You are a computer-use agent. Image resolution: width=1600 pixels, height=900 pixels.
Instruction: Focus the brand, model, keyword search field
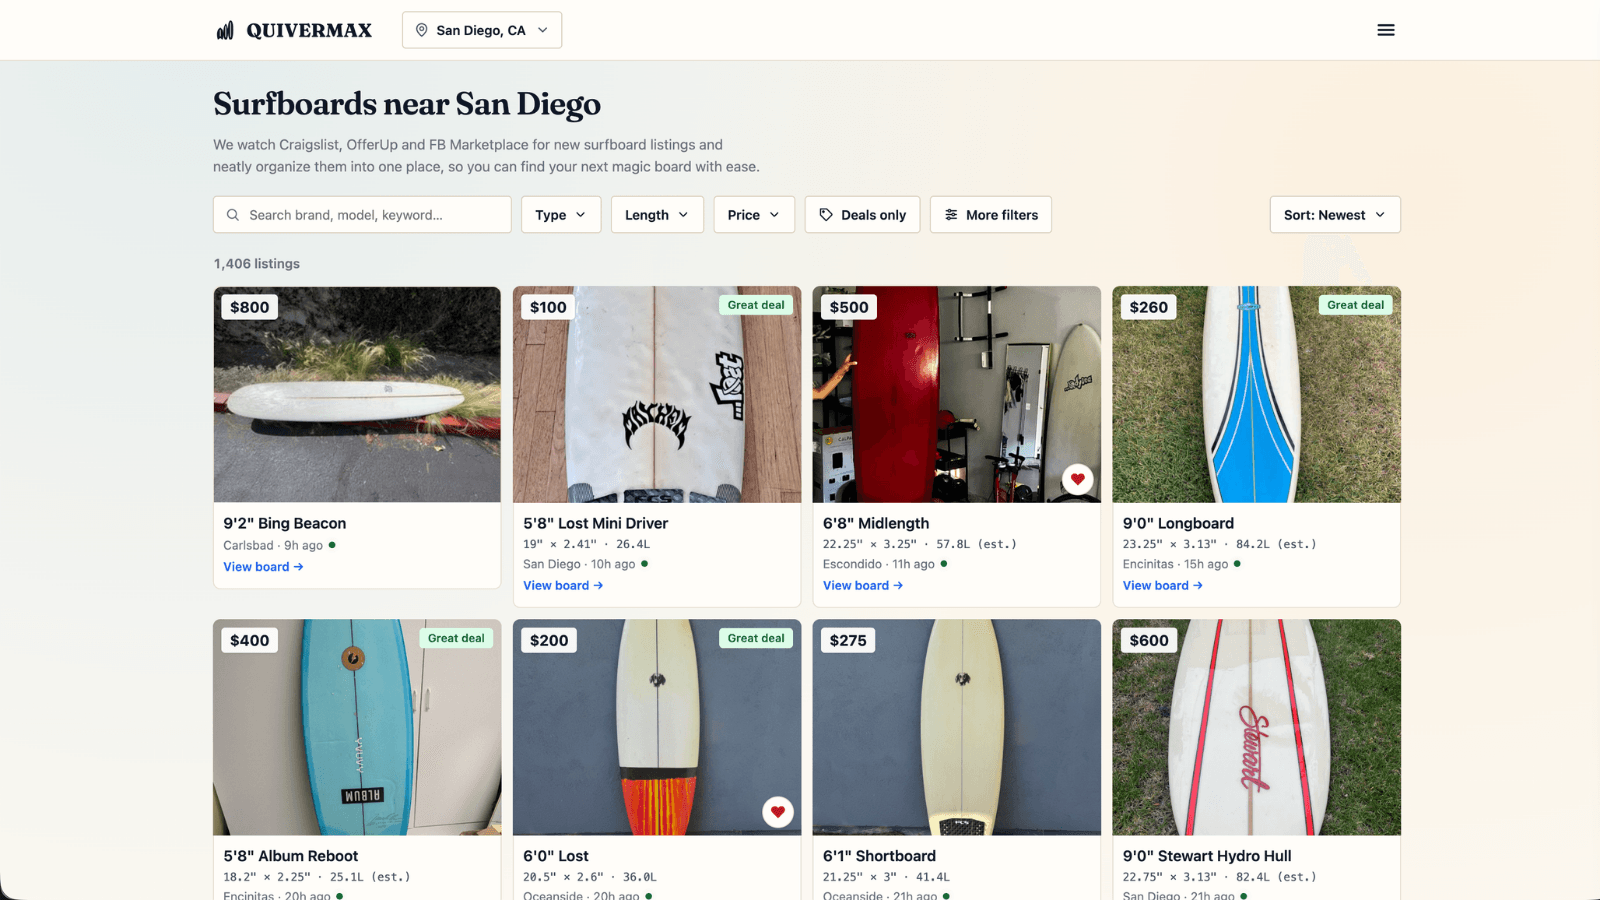[x=362, y=215]
